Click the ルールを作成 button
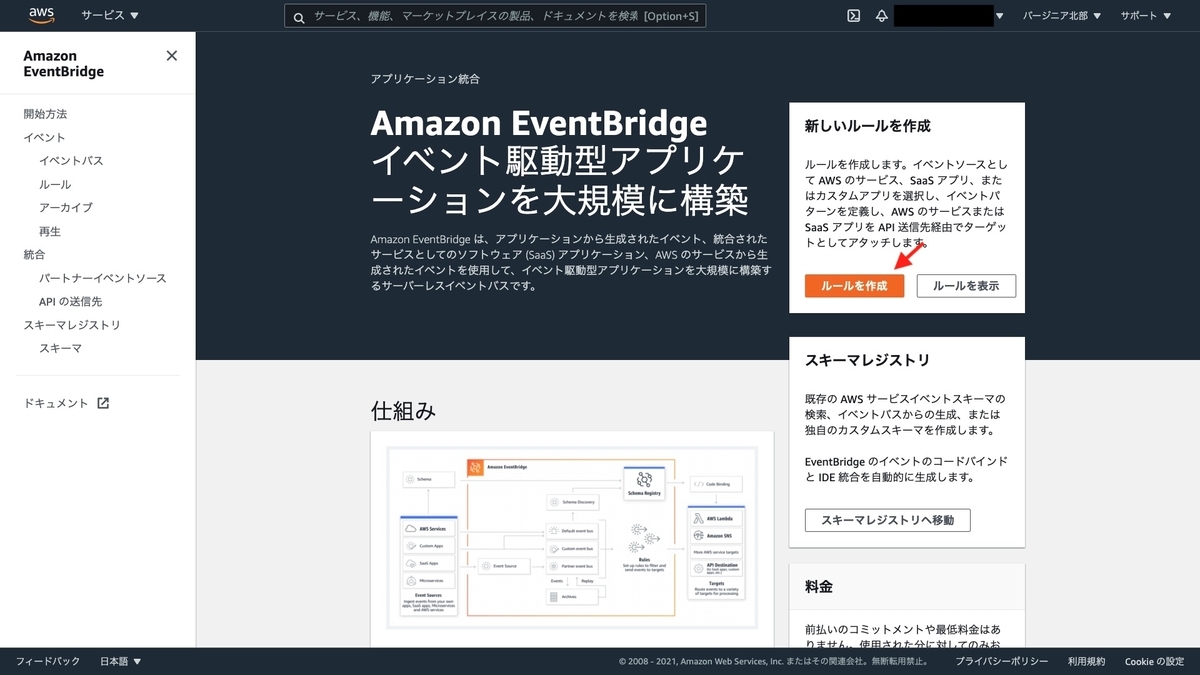 [x=854, y=286]
